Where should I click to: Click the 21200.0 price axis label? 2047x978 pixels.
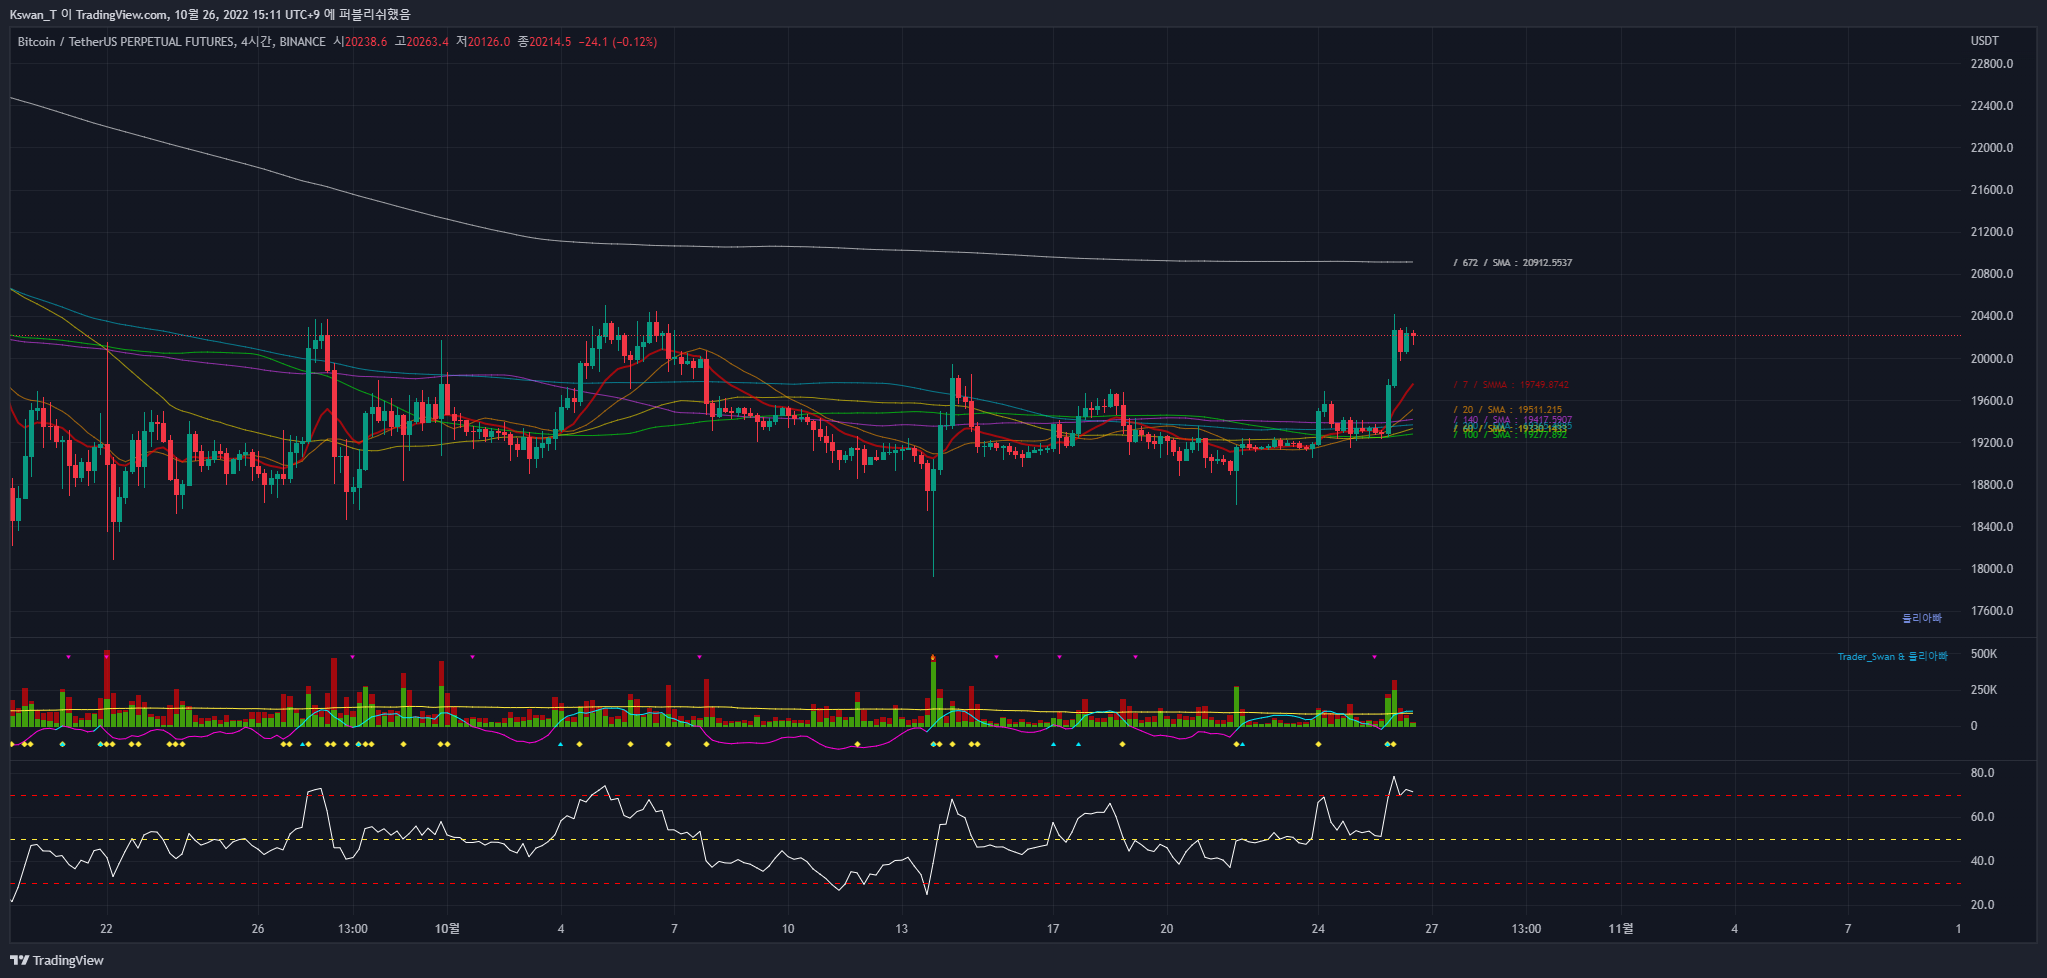[x=1991, y=232]
